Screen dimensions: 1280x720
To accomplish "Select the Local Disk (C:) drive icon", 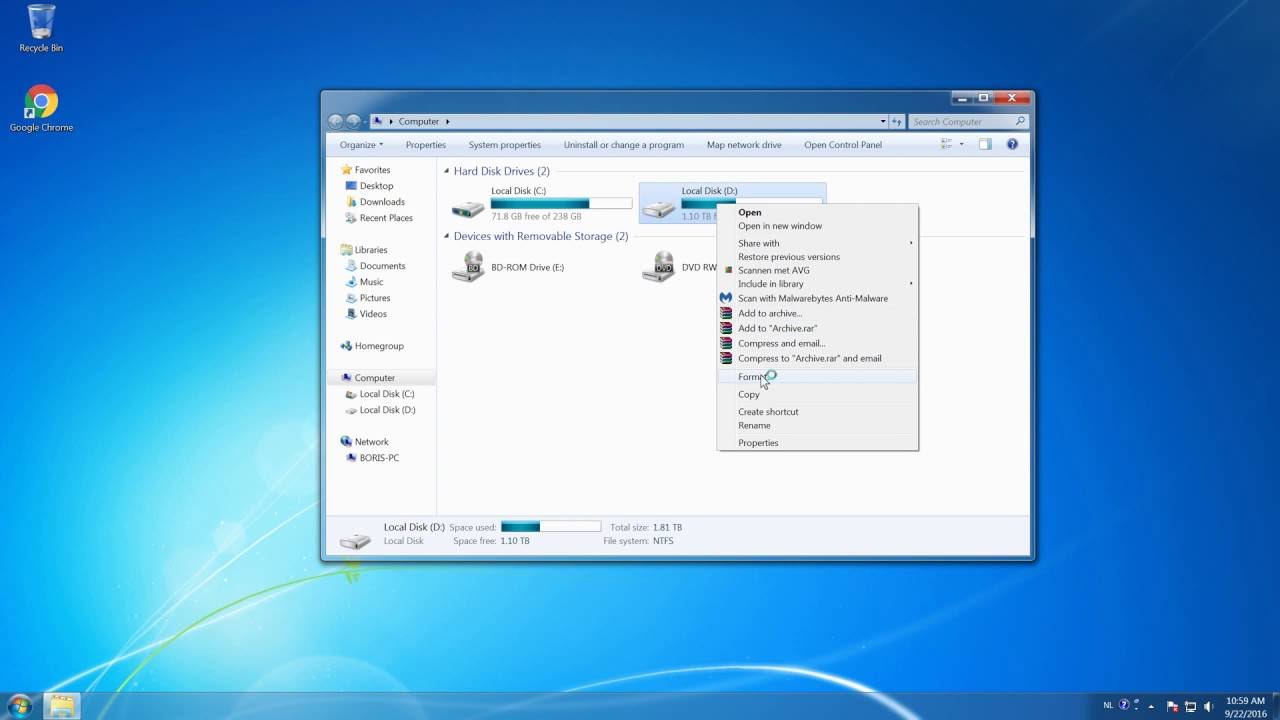I will 468,207.
